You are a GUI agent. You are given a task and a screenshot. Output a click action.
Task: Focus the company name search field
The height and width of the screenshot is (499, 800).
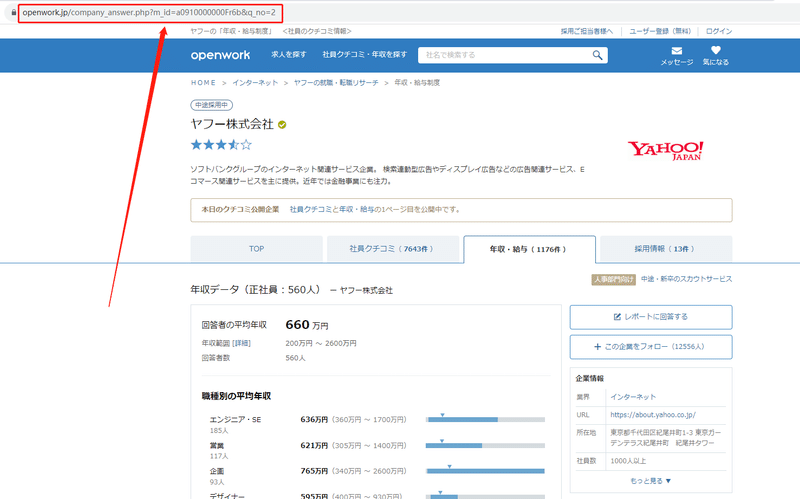505,55
